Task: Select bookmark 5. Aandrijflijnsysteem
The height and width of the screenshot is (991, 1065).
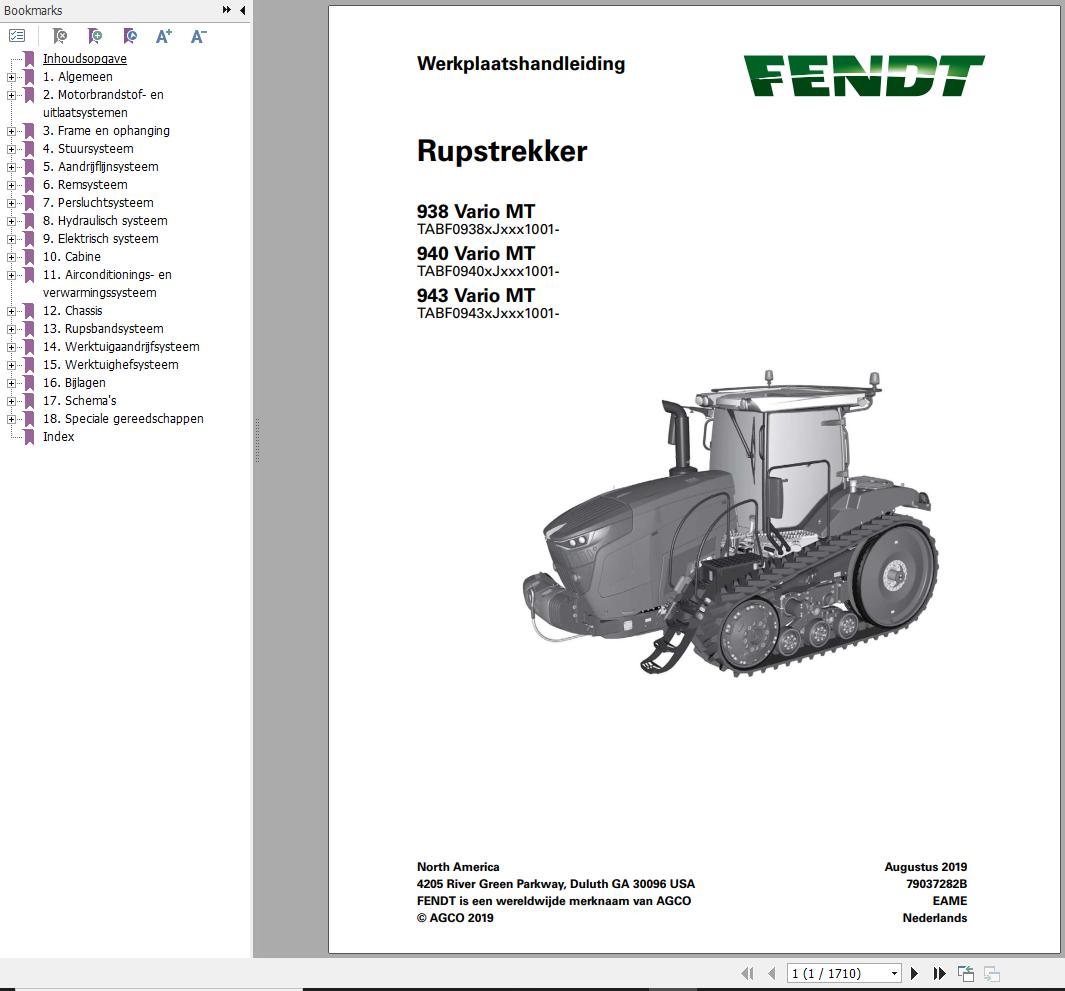Action: click(101, 166)
